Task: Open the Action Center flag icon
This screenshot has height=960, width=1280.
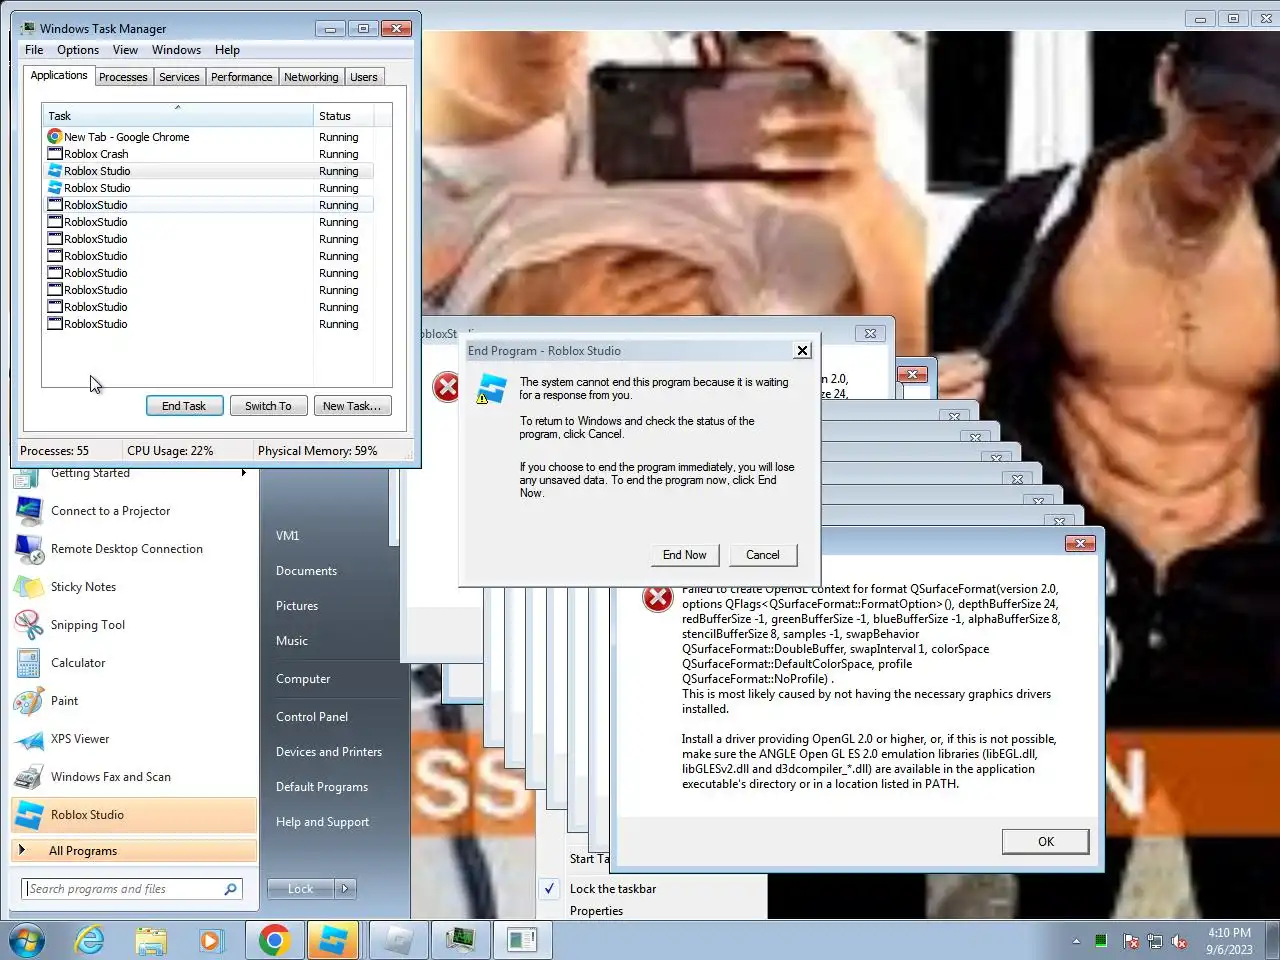Action: pyautogui.click(x=1131, y=941)
